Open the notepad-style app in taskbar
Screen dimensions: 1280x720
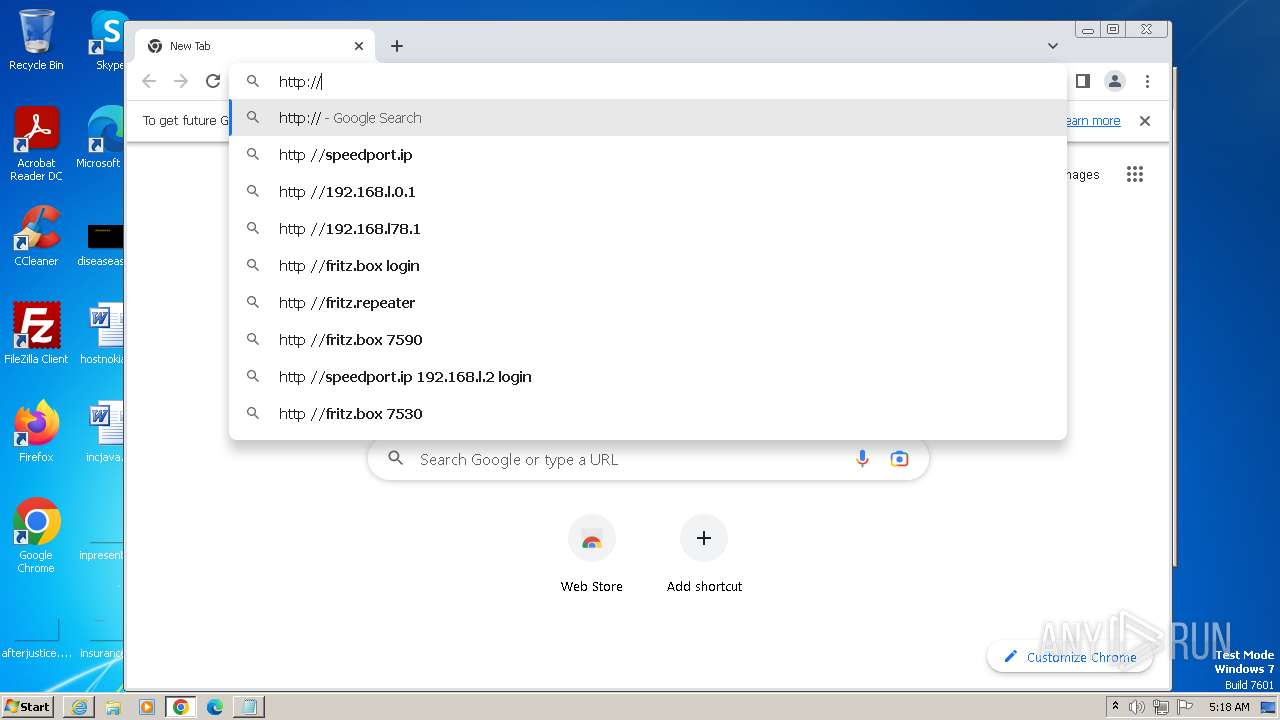(x=249, y=707)
